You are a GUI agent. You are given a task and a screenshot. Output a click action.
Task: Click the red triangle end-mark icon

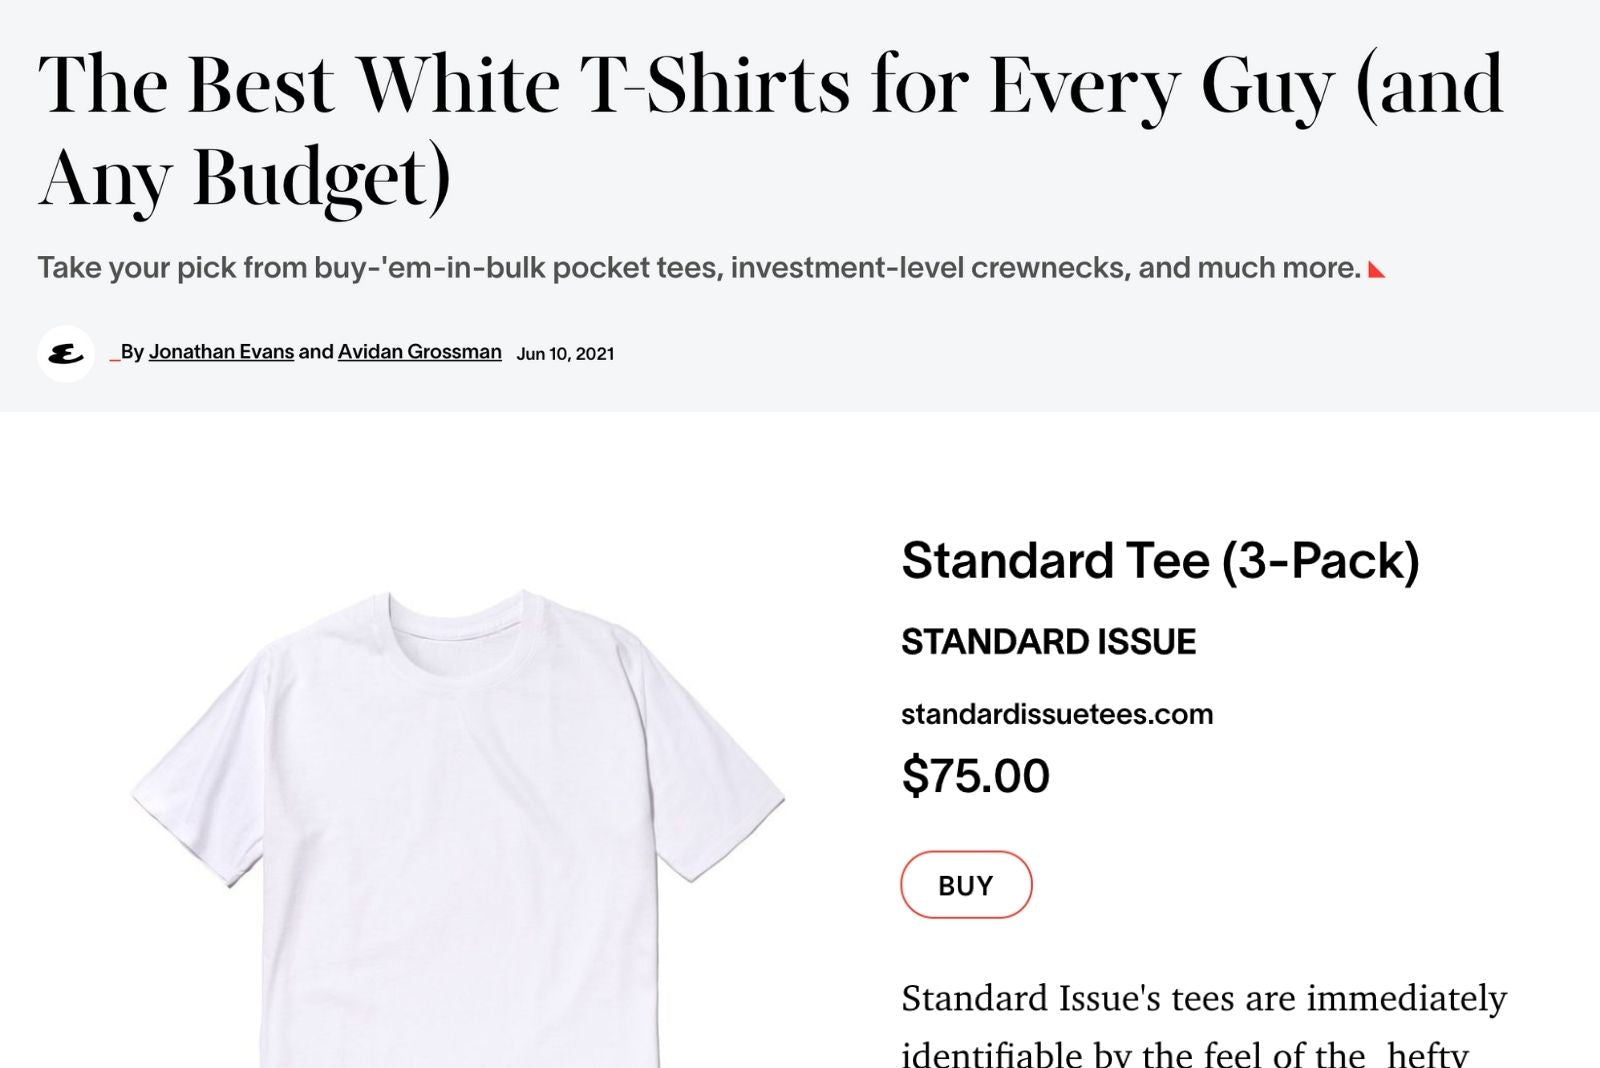click(x=1377, y=270)
